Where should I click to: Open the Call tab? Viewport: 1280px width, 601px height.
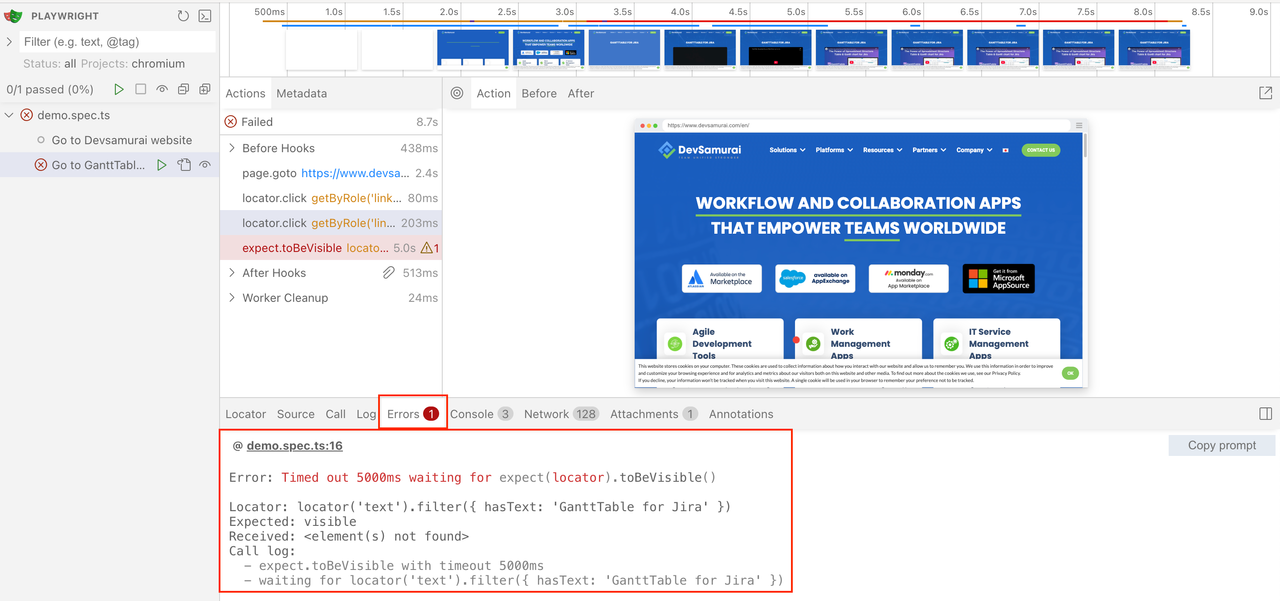(336, 414)
